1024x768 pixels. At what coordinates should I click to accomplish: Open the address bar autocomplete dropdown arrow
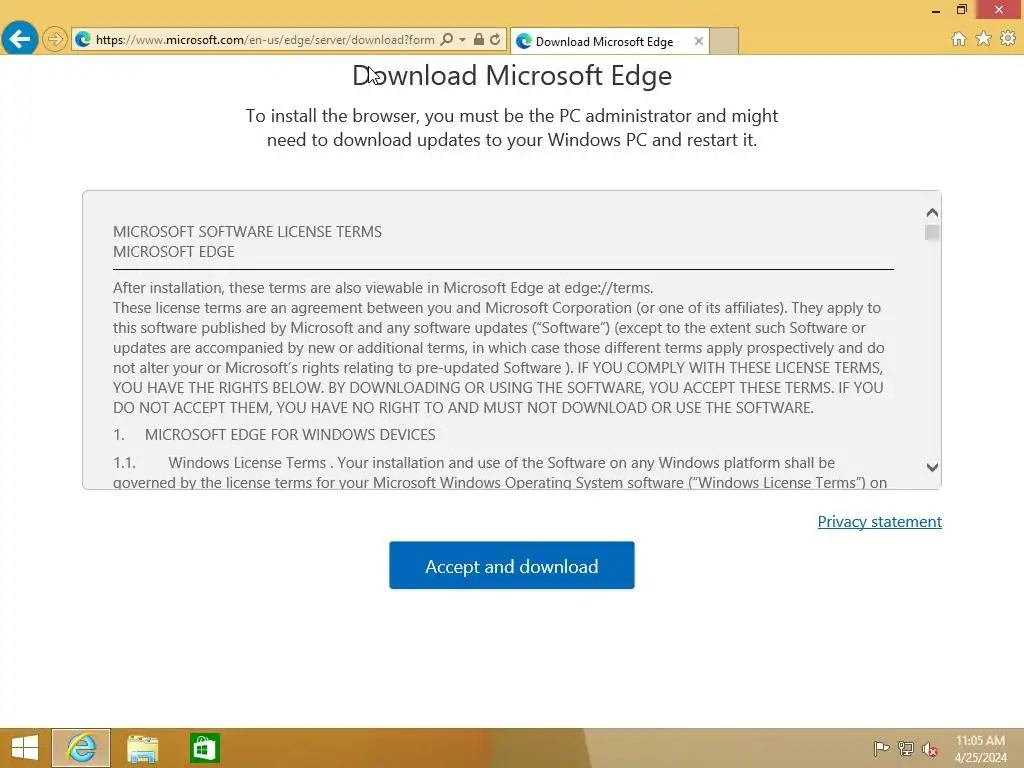(x=462, y=40)
